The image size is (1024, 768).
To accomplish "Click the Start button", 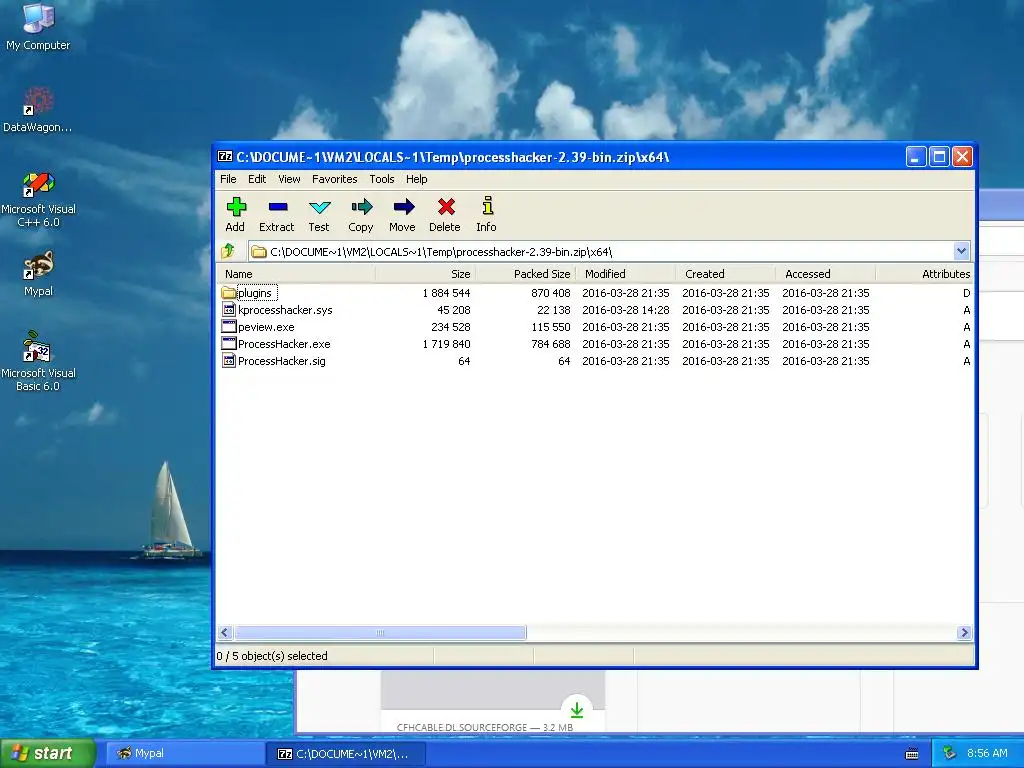I will click(47, 753).
